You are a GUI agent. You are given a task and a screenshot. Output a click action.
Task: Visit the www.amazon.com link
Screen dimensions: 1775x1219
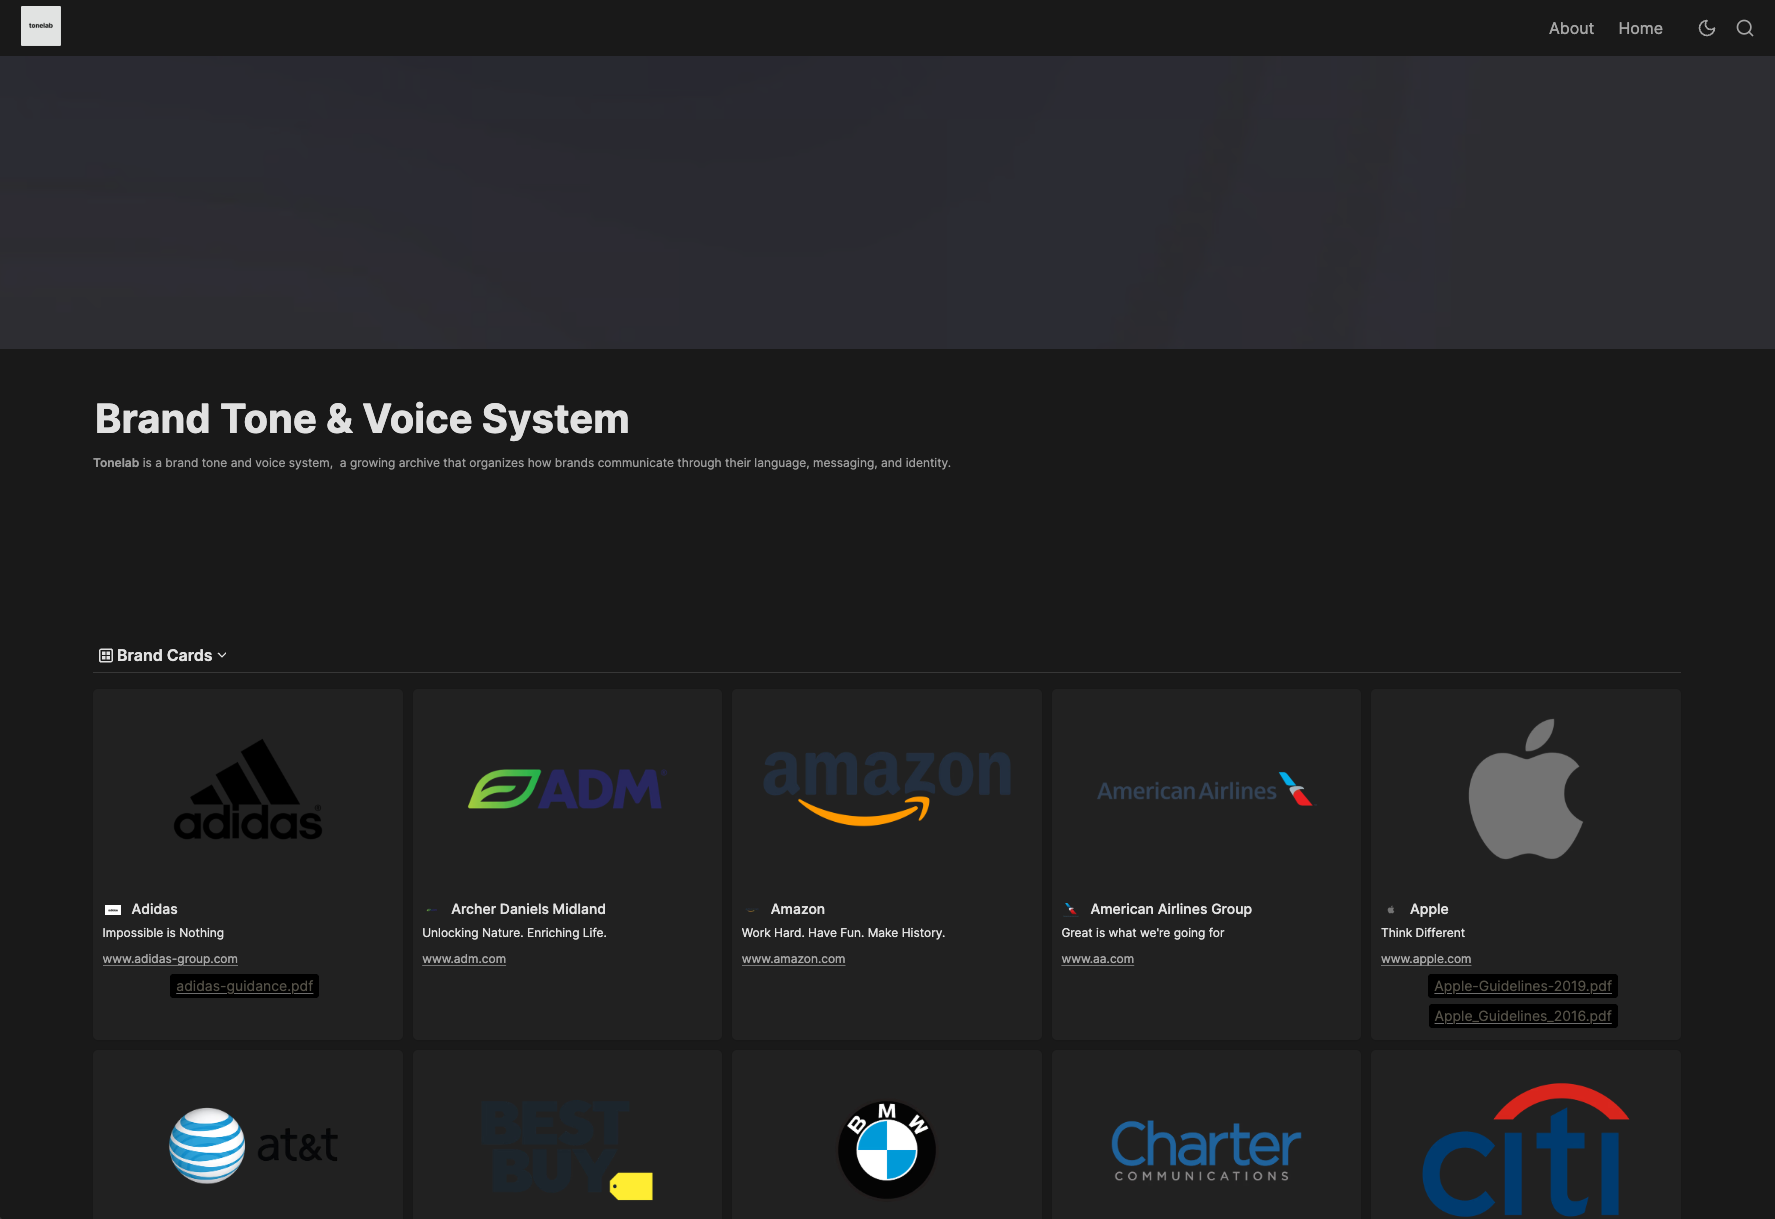pos(793,959)
